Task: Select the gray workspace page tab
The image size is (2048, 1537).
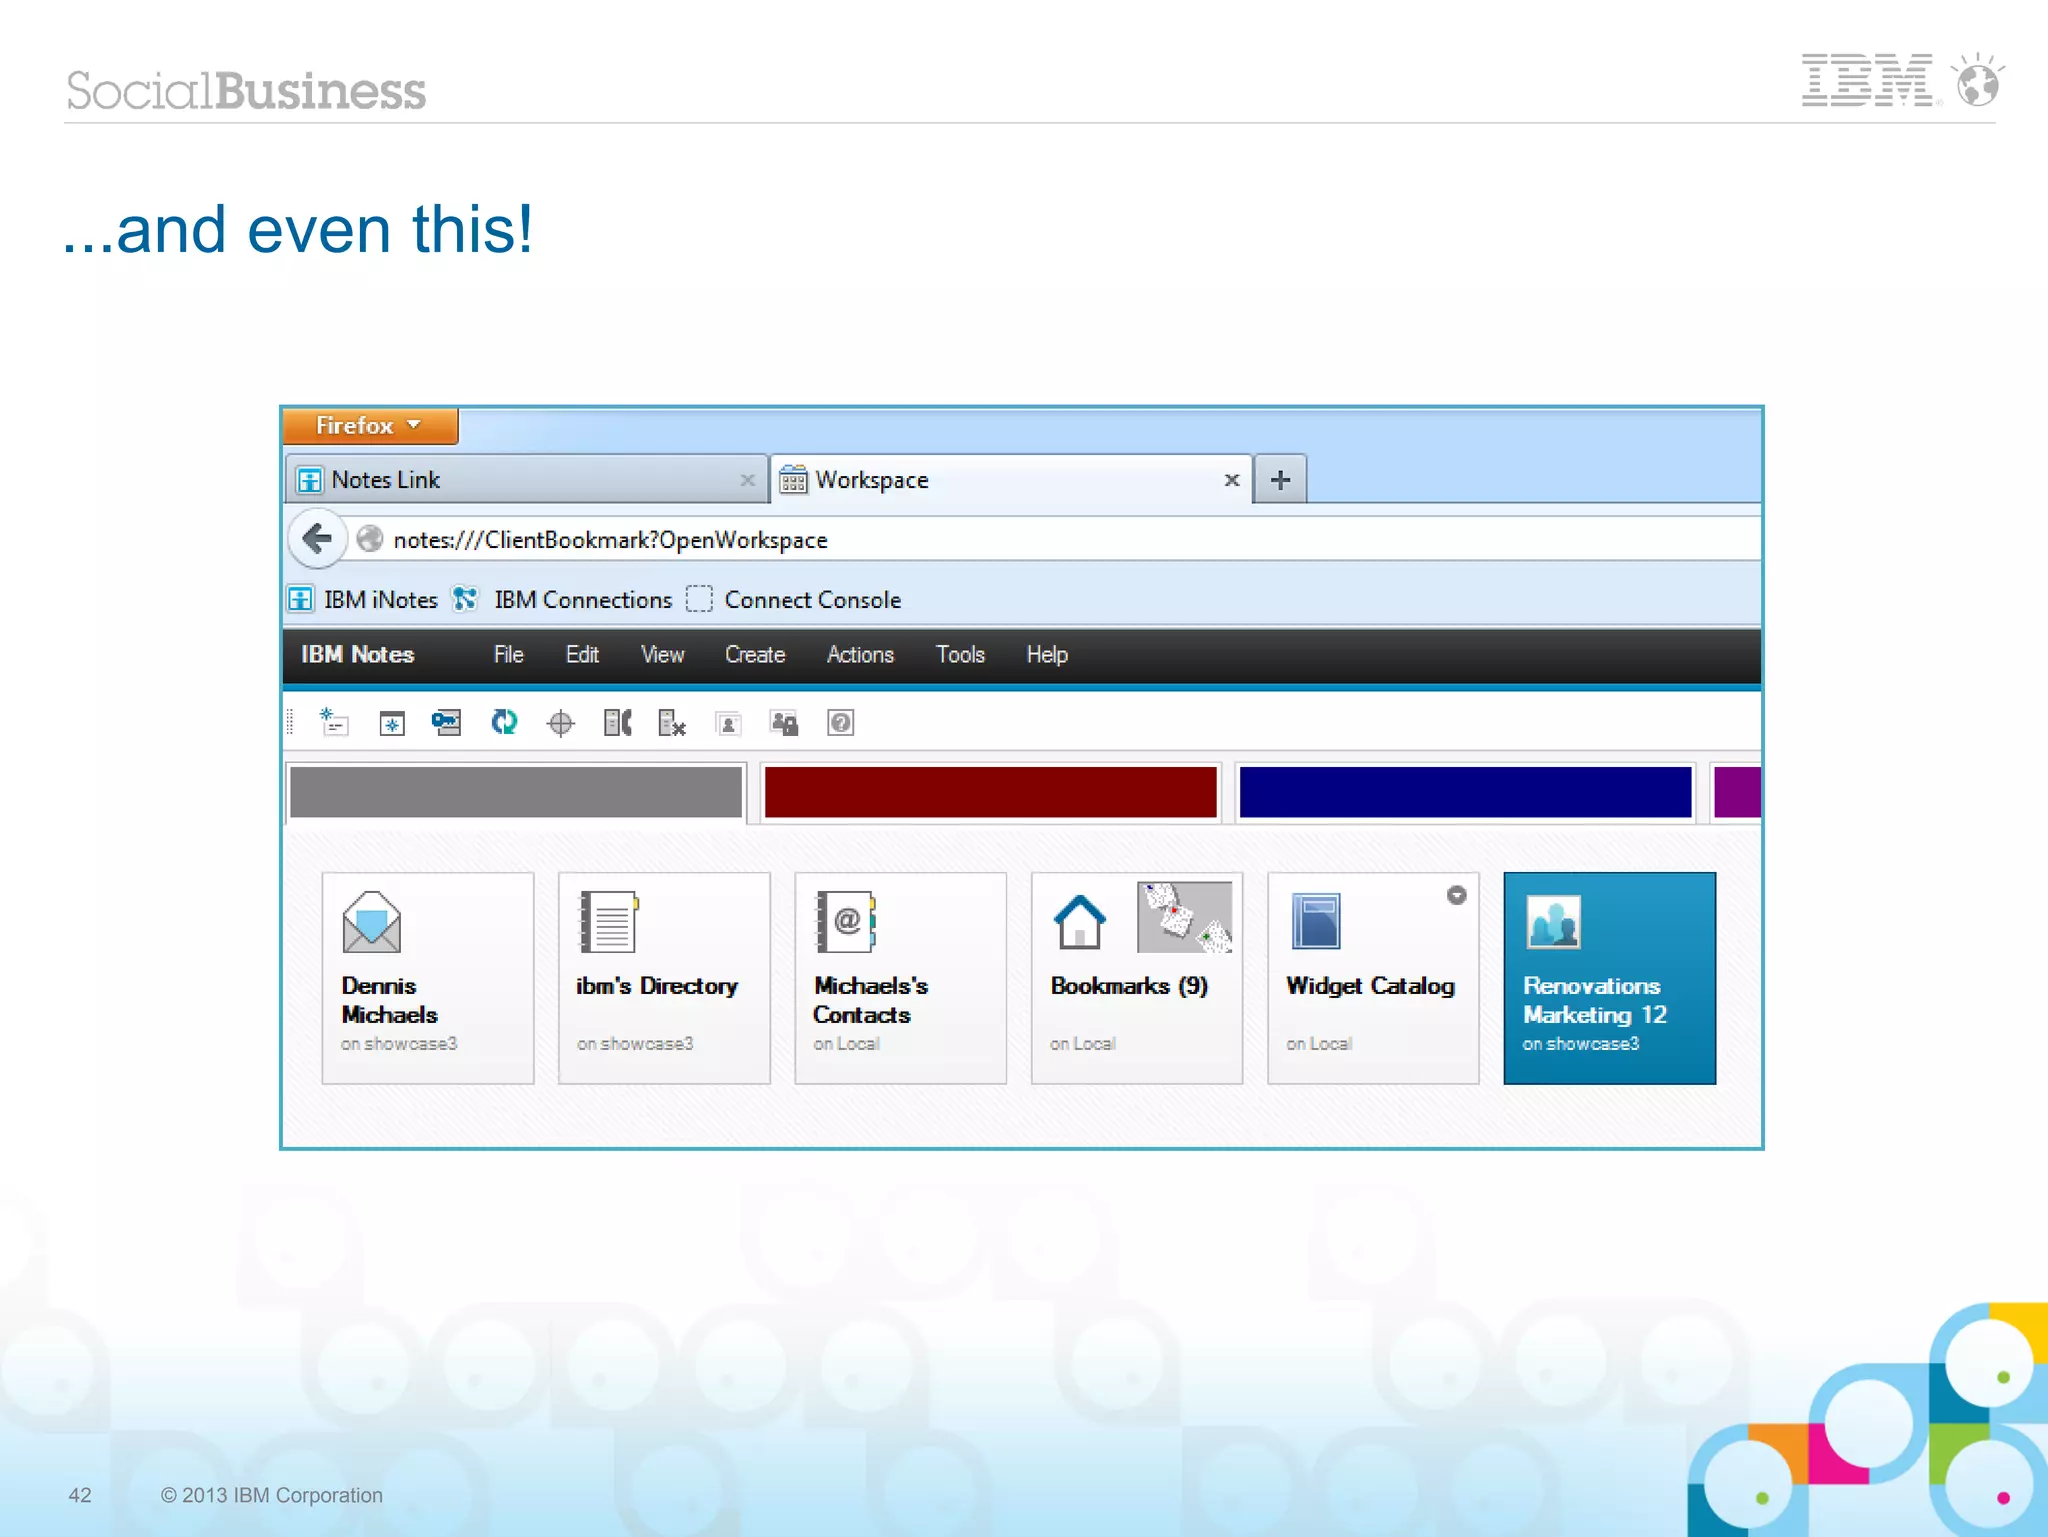Action: coord(516,792)
